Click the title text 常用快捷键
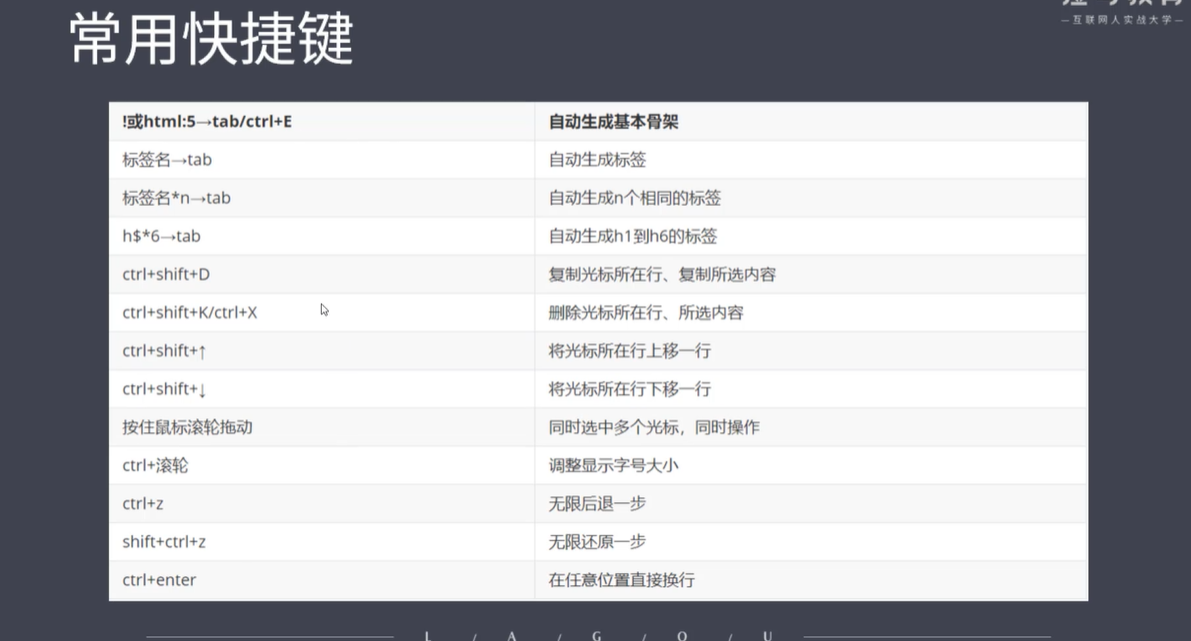This screenshot has height=641, width=1191. click(x=211, y=39)
